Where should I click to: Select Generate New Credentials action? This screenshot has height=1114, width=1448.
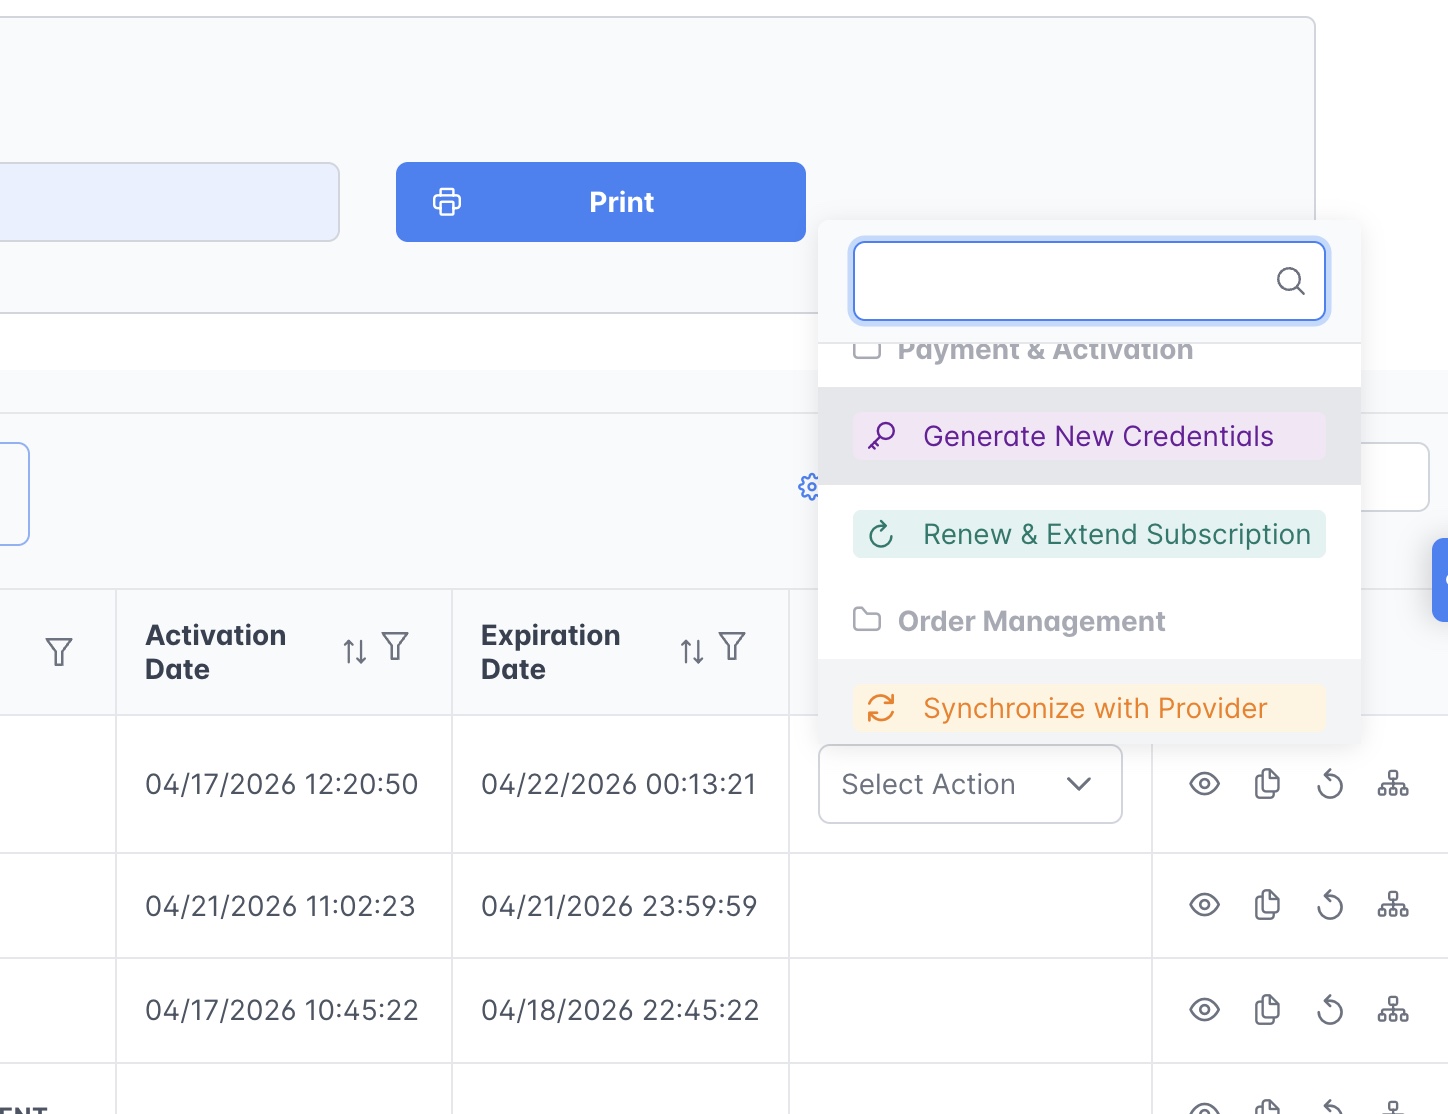coord(1089,436)
